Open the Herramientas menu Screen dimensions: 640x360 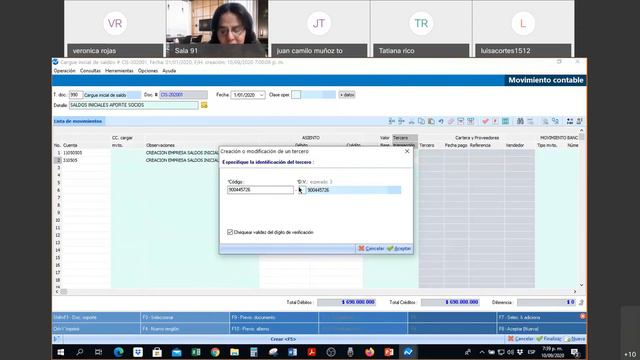pyautogui.click(x=119, y=71)
